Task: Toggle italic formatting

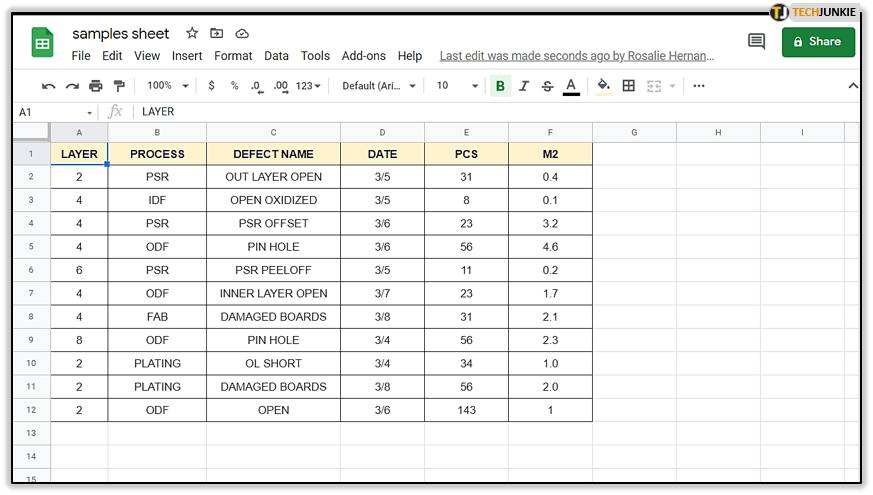Action: pyautogui.click(x=524, y=86)
